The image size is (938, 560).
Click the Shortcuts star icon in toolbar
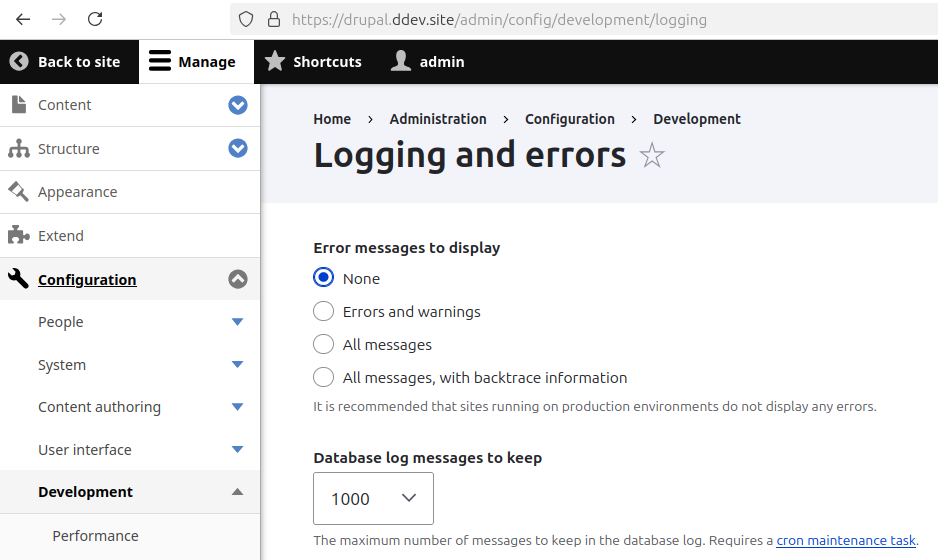click(x=275, y=62)
